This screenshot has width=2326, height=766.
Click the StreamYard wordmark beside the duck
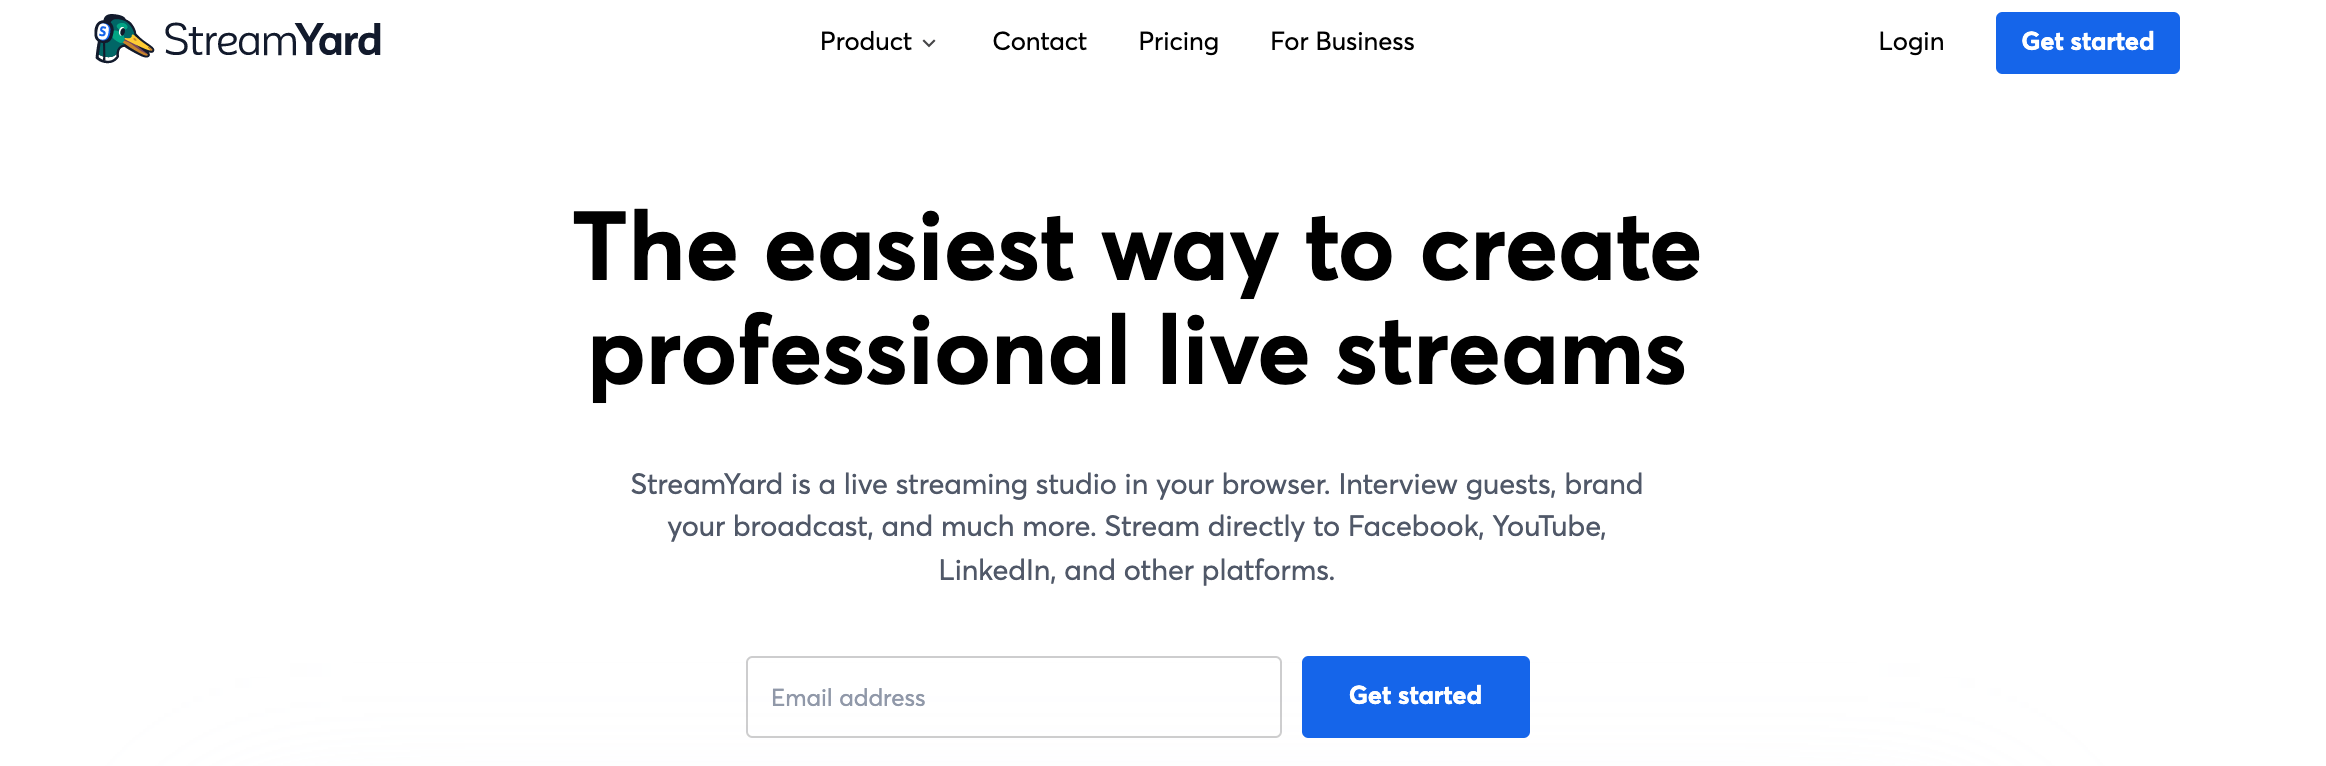coord(272,40)
